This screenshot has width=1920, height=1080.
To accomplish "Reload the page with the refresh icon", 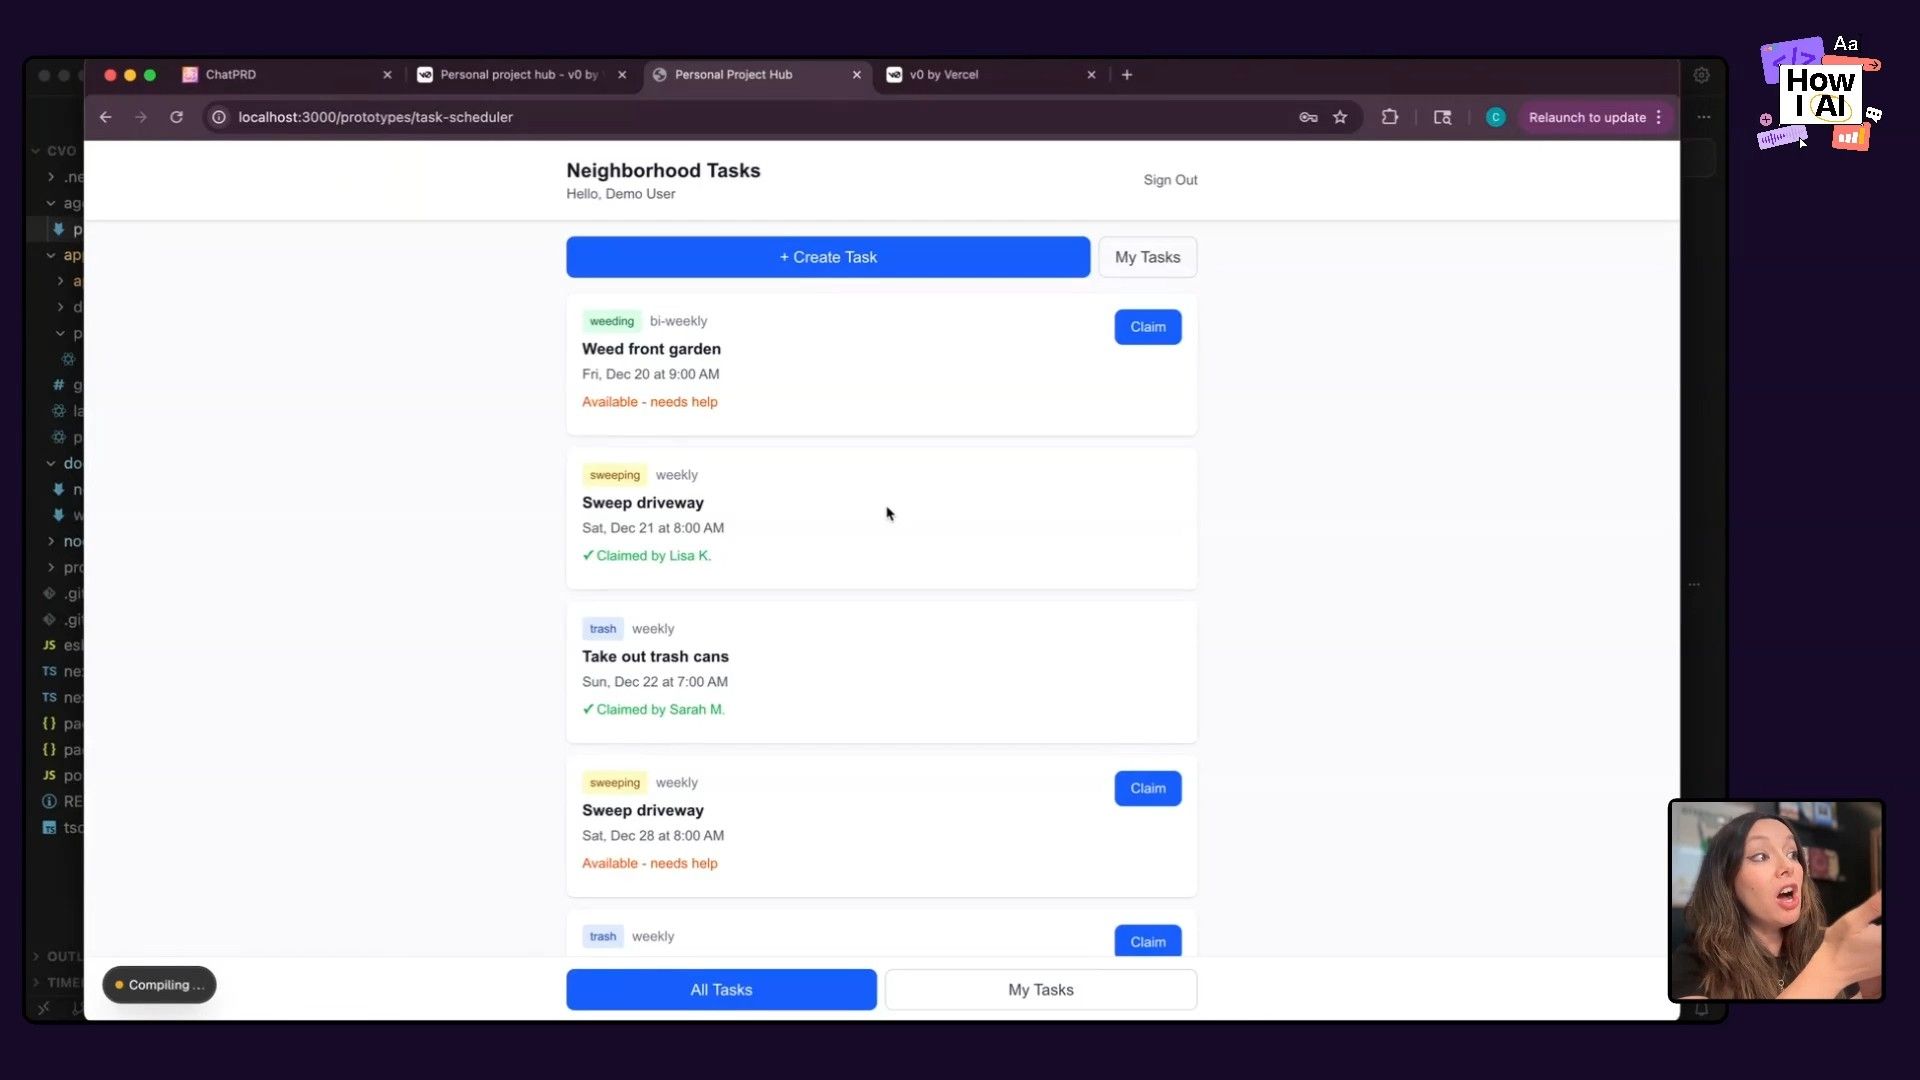I will click(176, 117).
